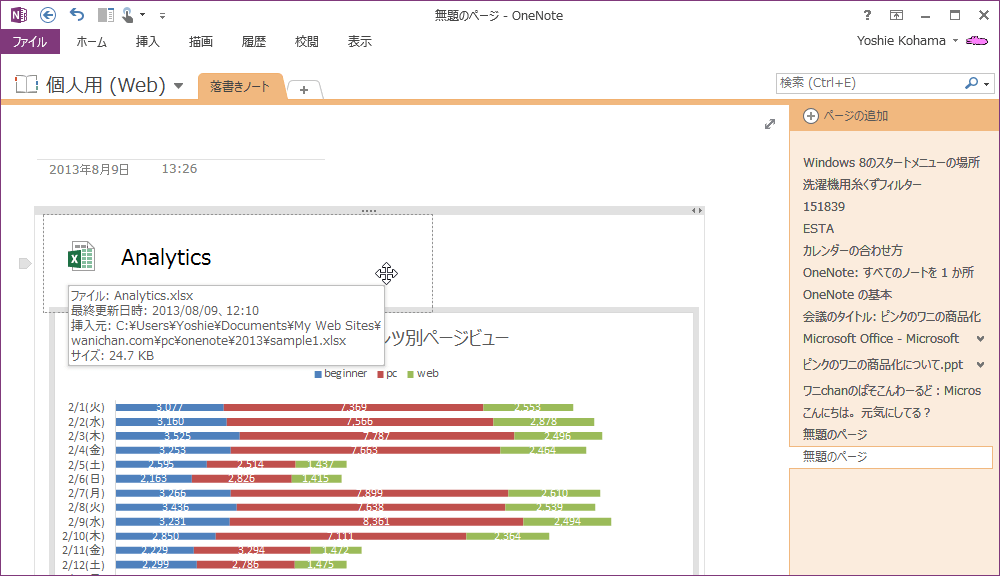Screen dimensions: 1000x576
Task: Click the blue beginner legend swatch
Action: tap(318, 374)
